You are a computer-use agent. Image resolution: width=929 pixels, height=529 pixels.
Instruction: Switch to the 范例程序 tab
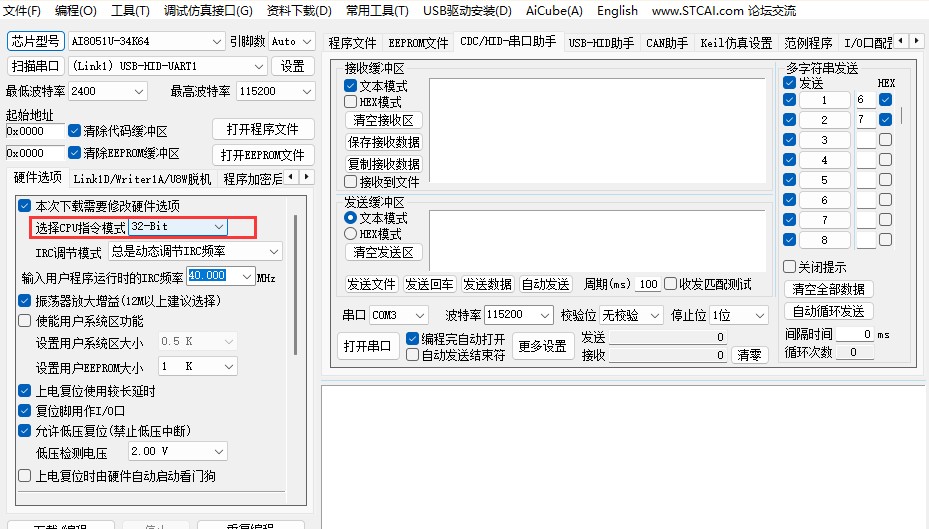pyautogui.click(x=808, y=43)
